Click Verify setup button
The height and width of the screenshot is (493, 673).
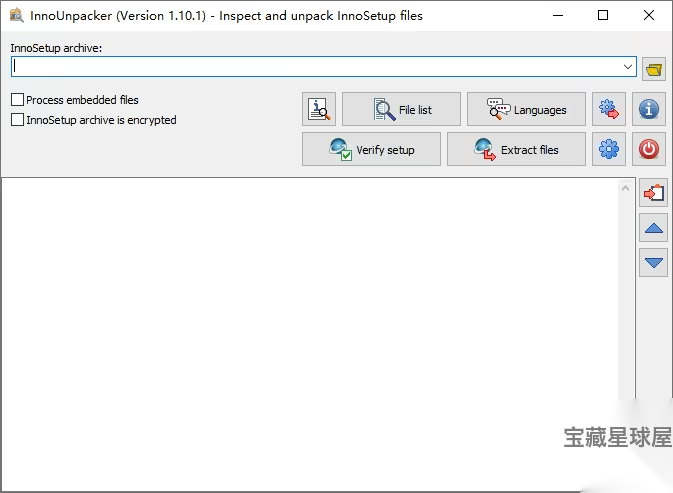pos(371,149)
